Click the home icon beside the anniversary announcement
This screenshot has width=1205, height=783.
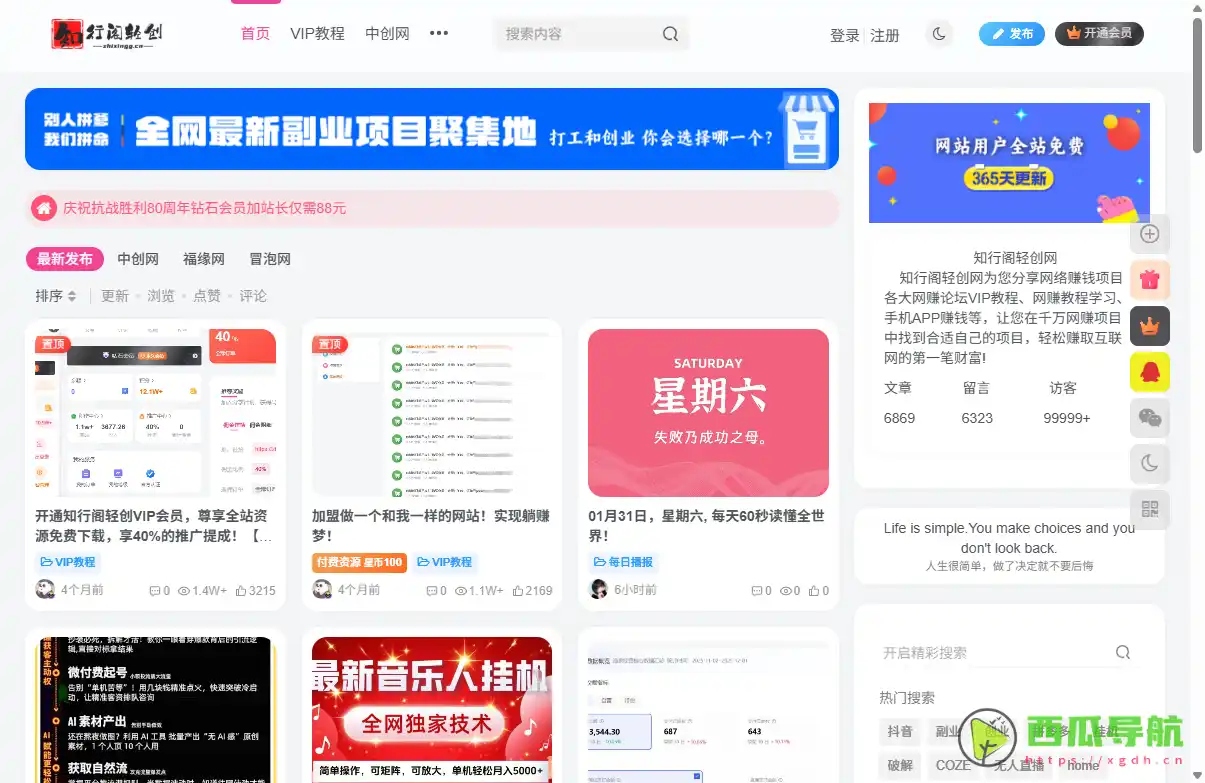tap(44, 208)
